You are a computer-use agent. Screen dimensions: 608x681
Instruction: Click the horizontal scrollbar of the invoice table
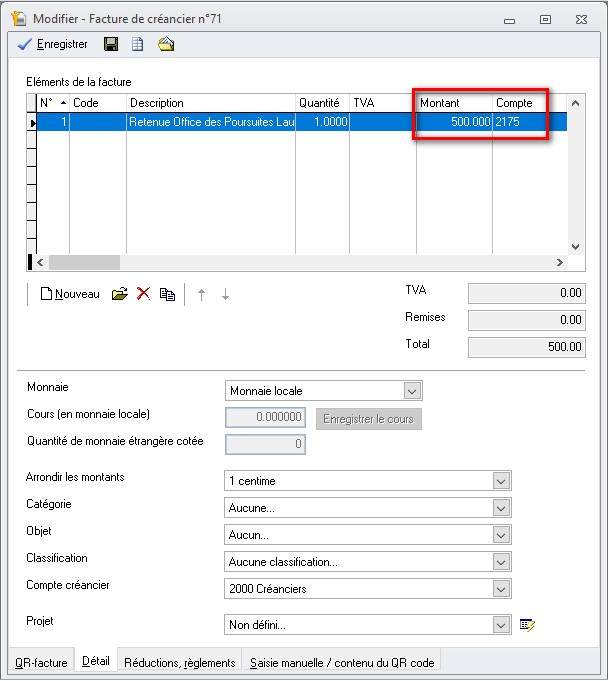click(x=300, y=262)
